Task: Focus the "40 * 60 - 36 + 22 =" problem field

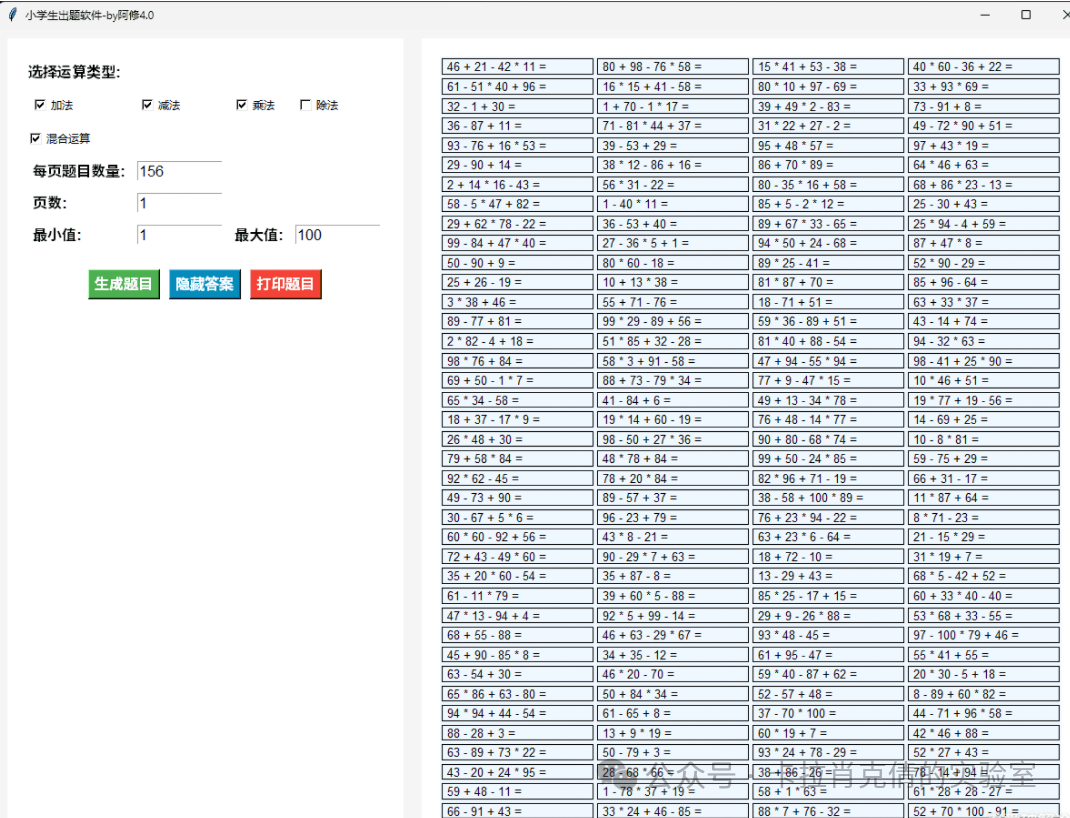Action: point(983,67)
